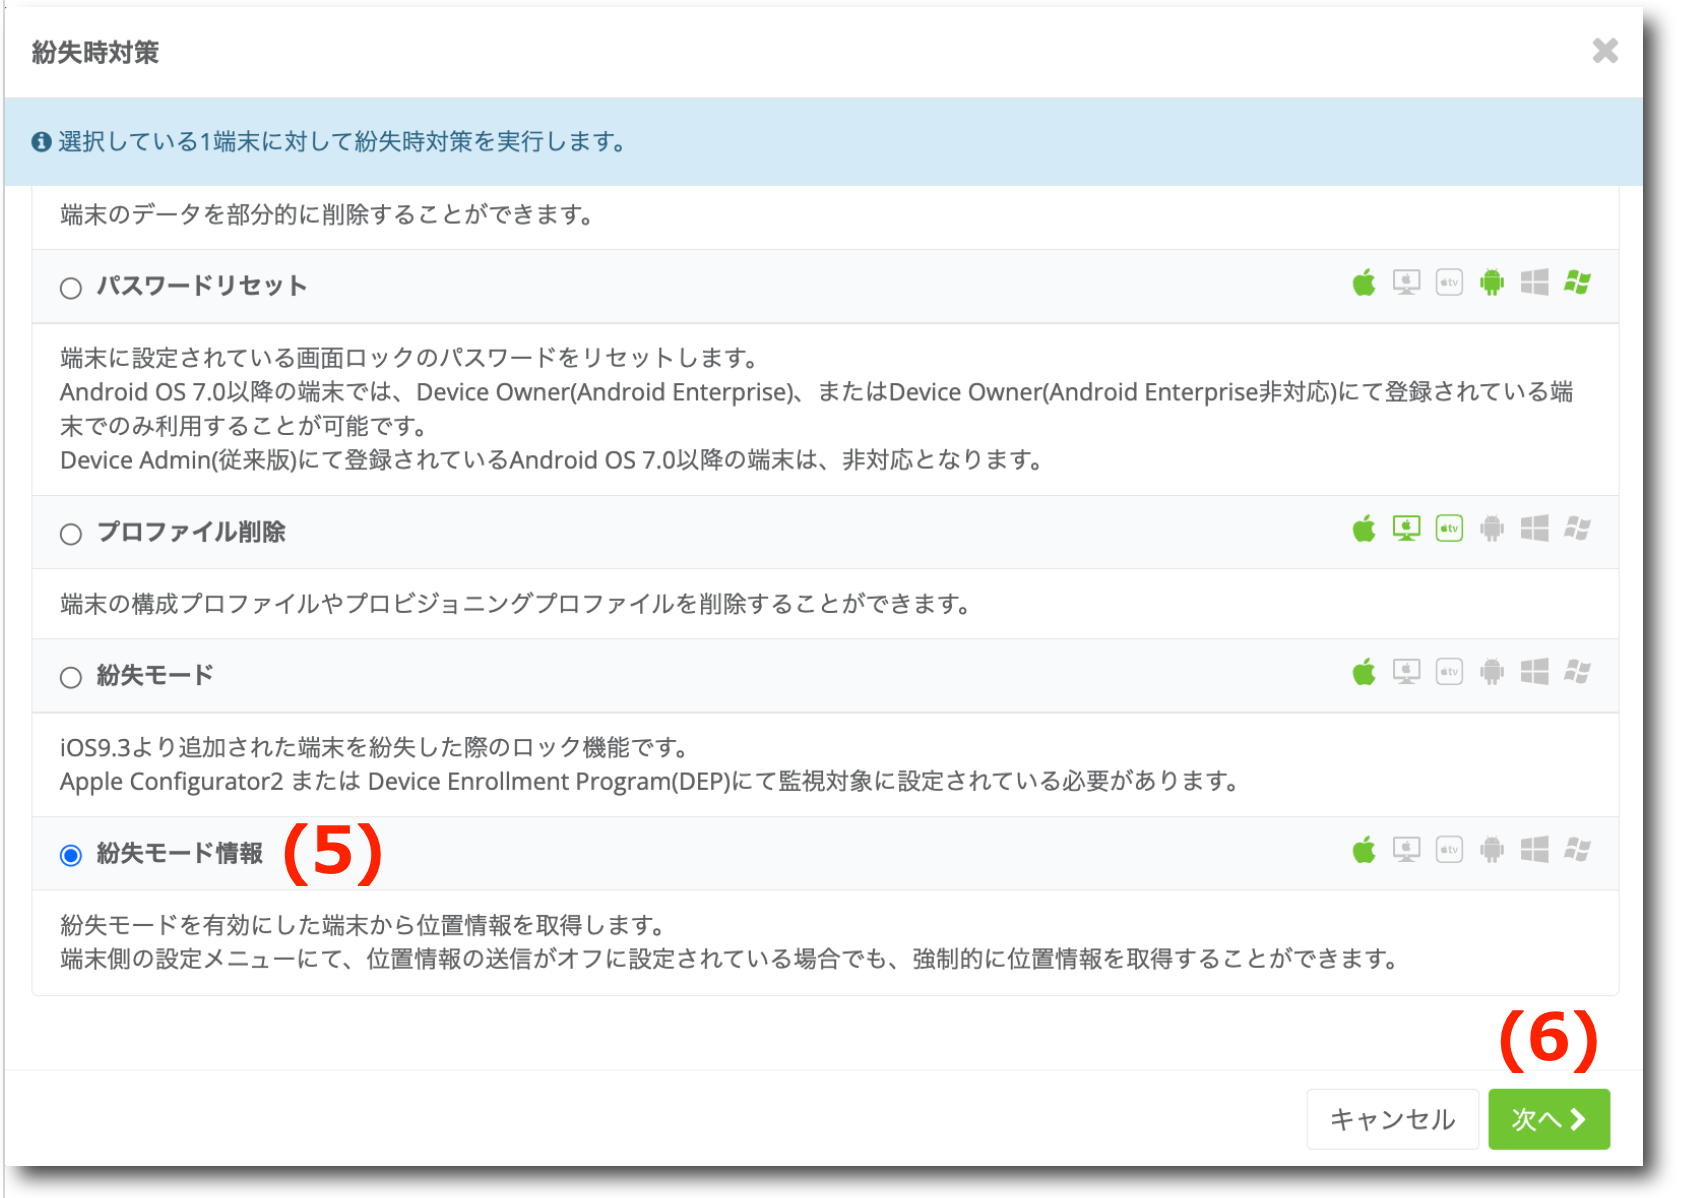Image resolution: width=1684 pixels, height=1198 pixels.
Task: Click the banner text 選択している1端末に対して紛失時対策を実行します。
Action: (343, 142)
